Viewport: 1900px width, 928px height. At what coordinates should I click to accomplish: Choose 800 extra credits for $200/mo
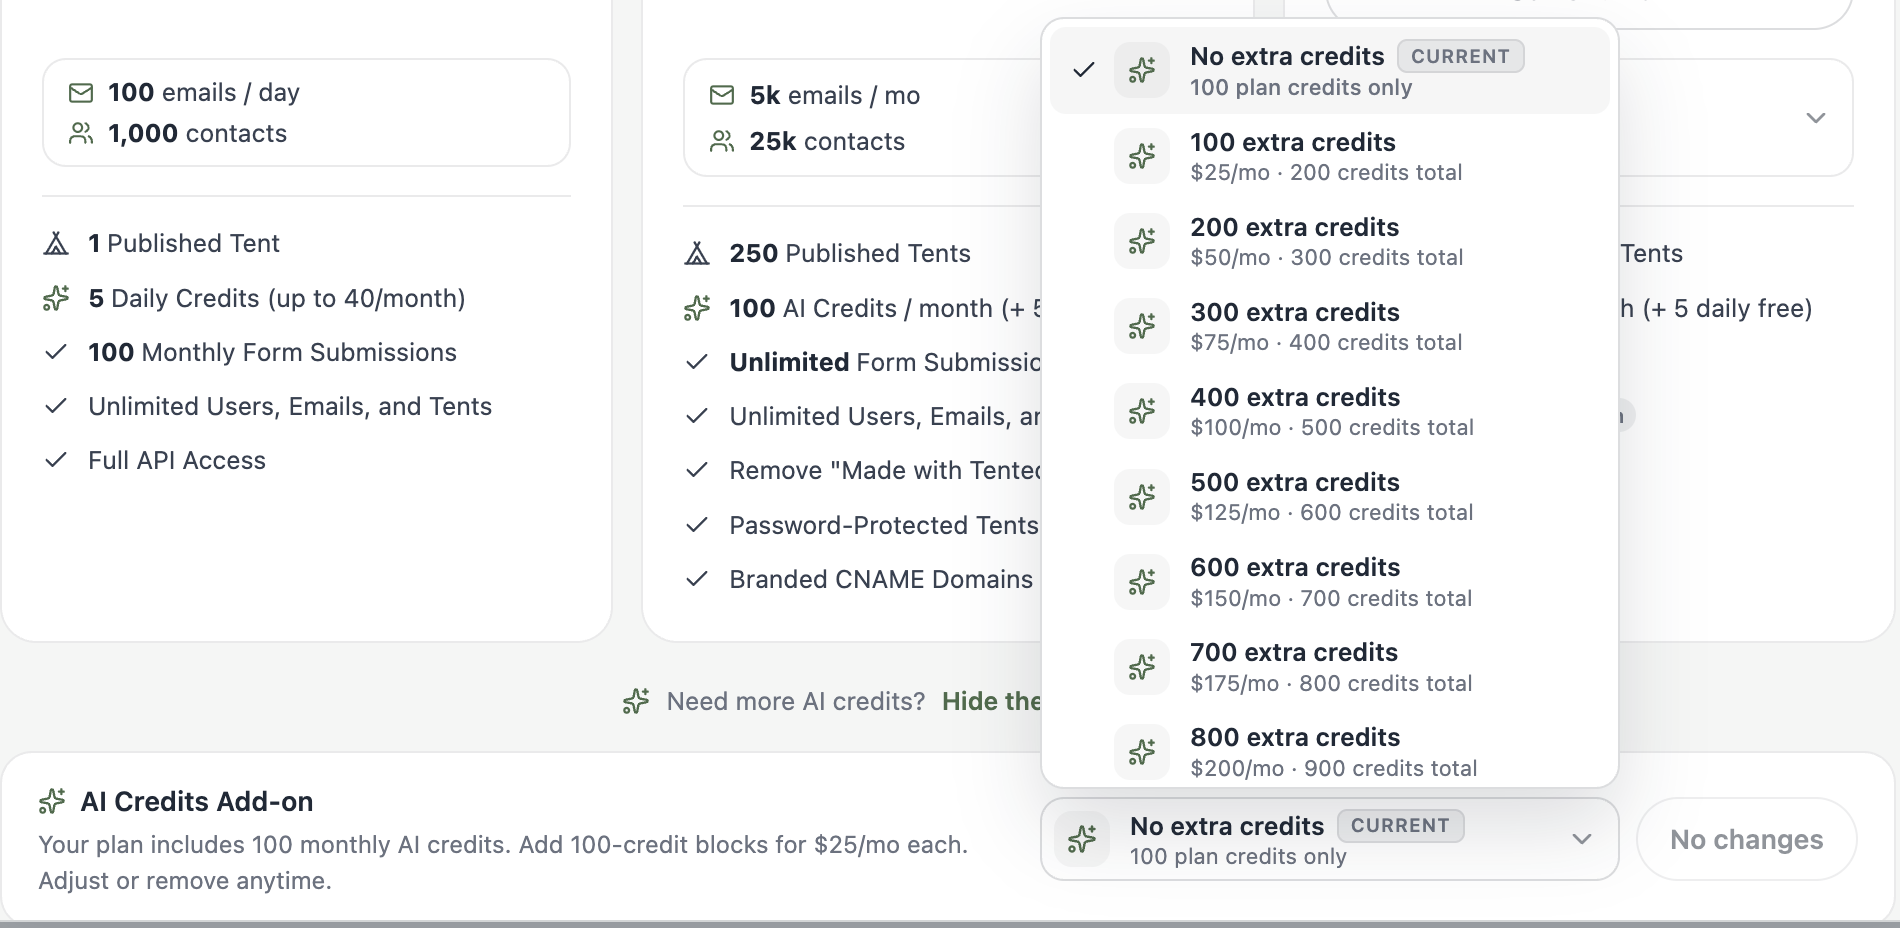click(x=1329, y=751)
